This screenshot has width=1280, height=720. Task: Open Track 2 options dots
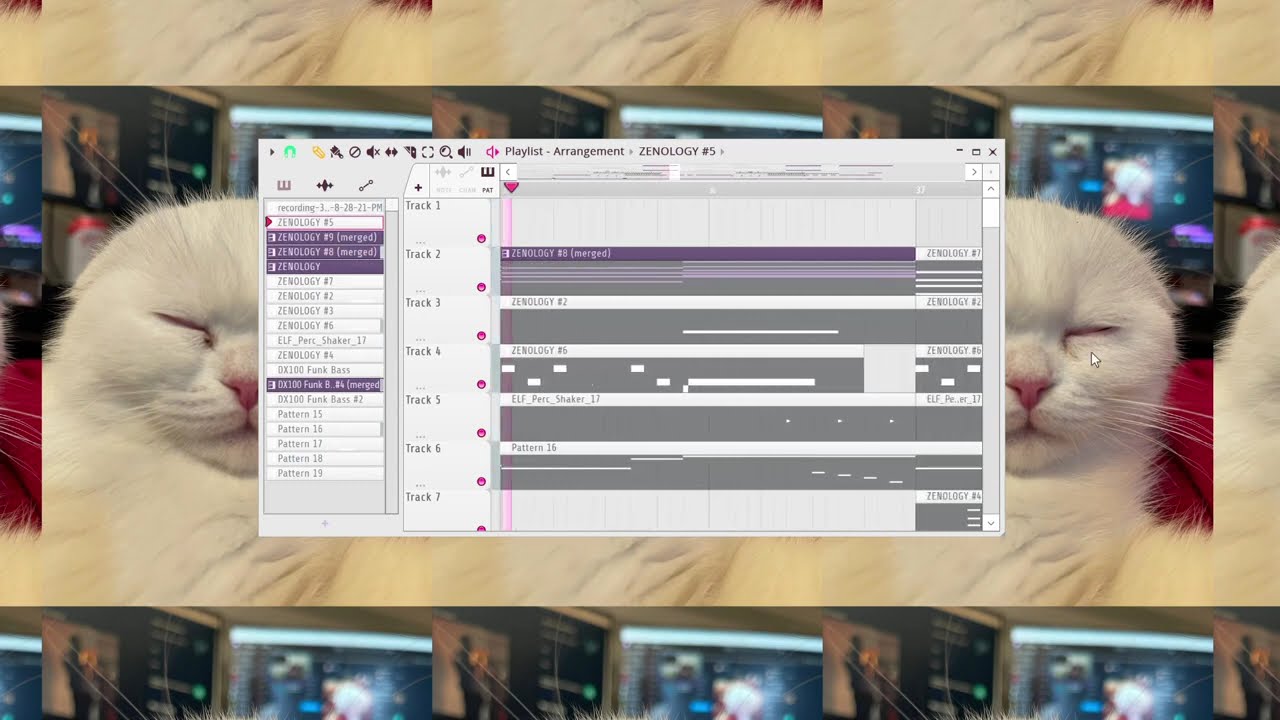pyautogui.click(x=420, y=290)
